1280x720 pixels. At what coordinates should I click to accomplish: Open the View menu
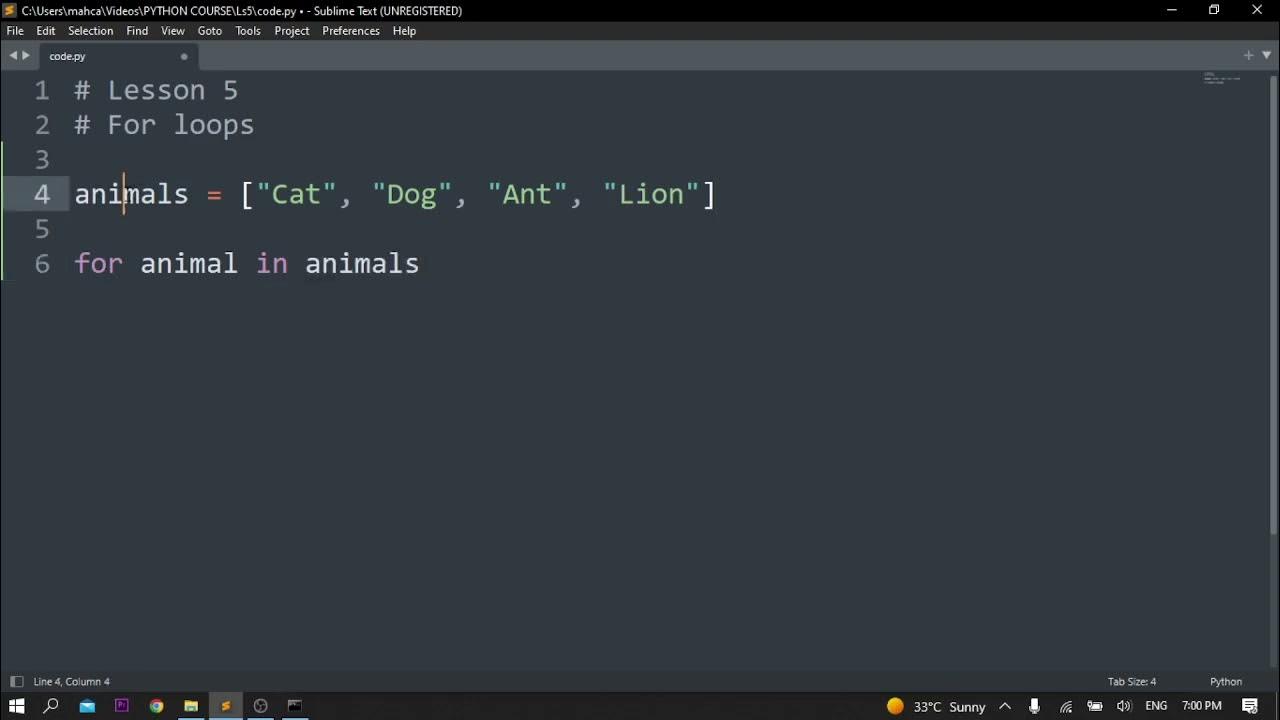pos(173,31)
